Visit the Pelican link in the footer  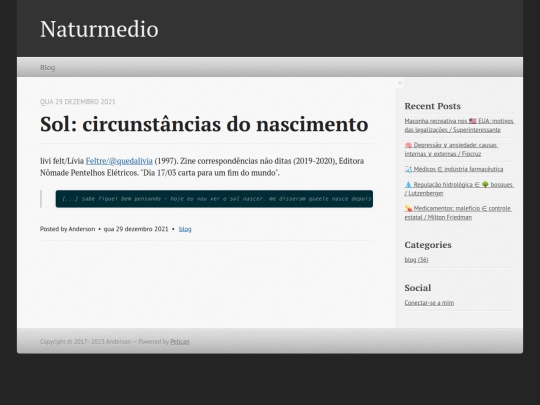pos(180,342)
